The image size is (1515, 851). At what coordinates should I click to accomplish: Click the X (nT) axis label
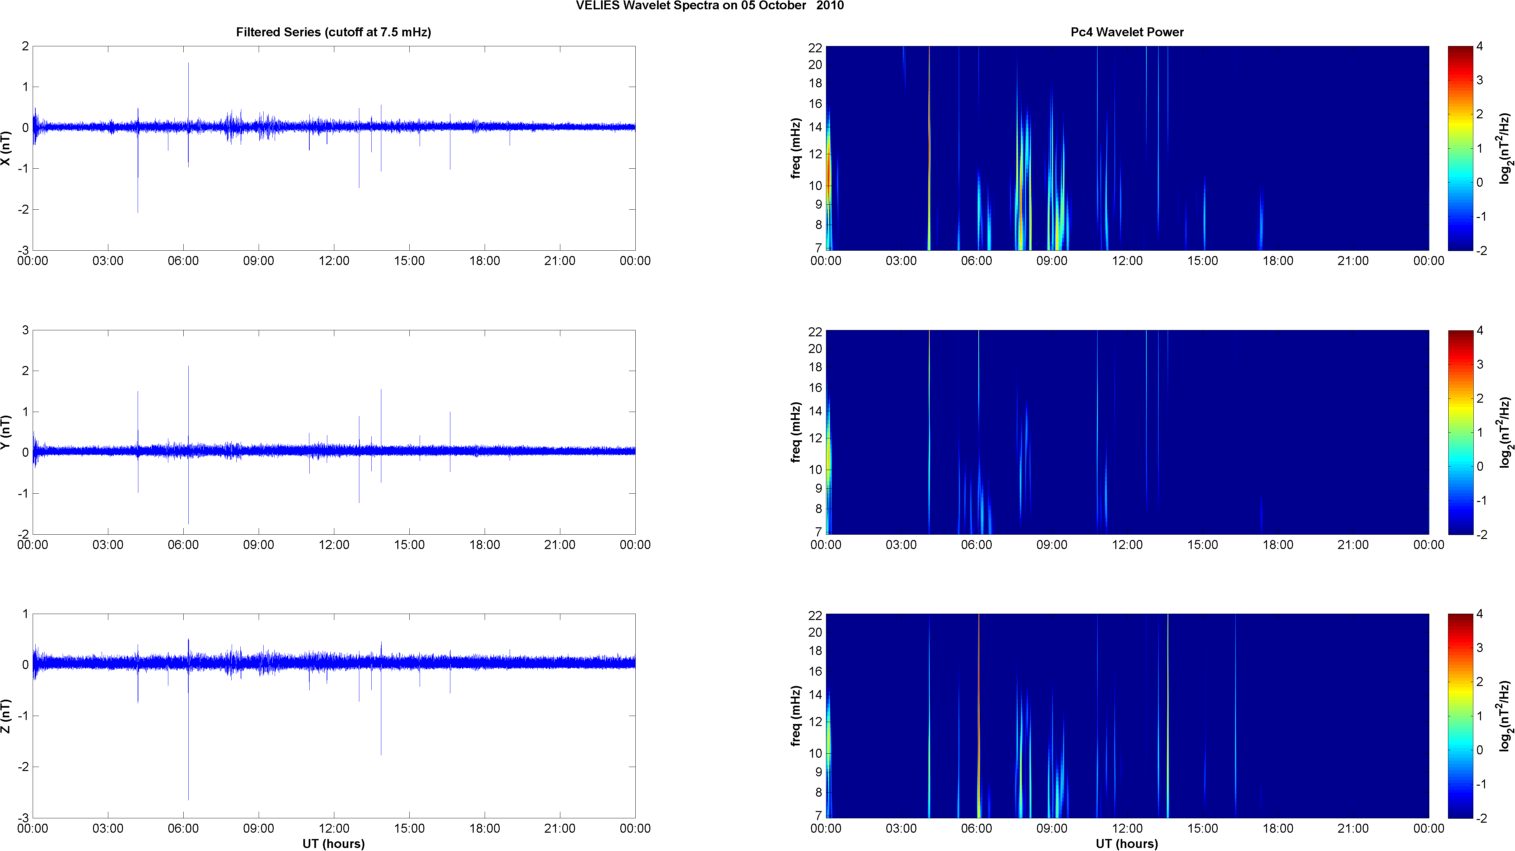click(x=6, y=148)
